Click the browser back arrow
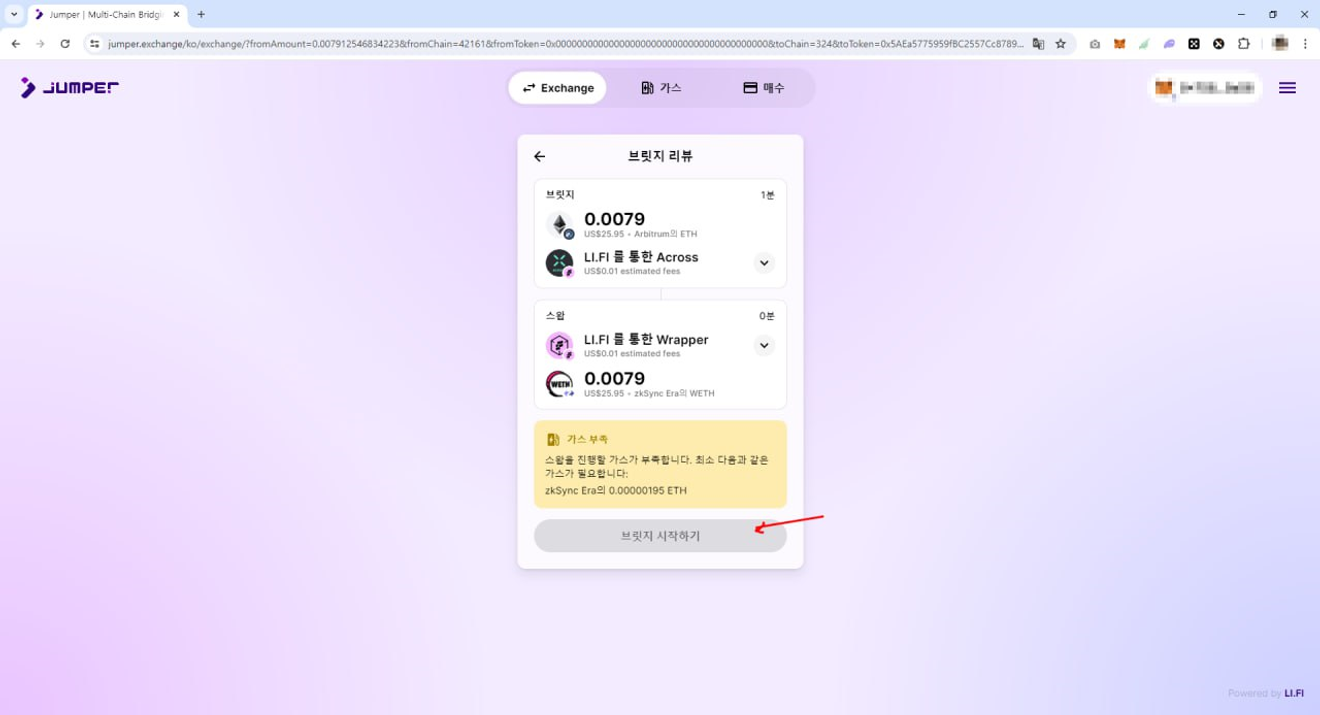Image resolution: width=1320 pixels, height=715 pixels. tap(15, 44)
